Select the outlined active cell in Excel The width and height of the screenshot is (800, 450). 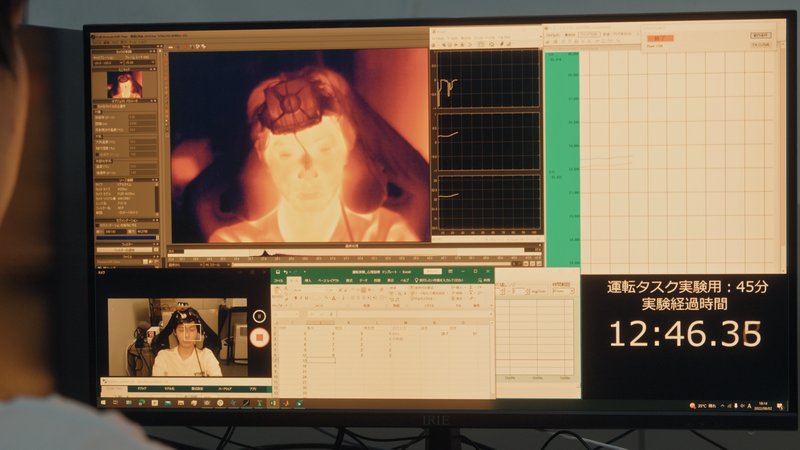tap(320, 360)
